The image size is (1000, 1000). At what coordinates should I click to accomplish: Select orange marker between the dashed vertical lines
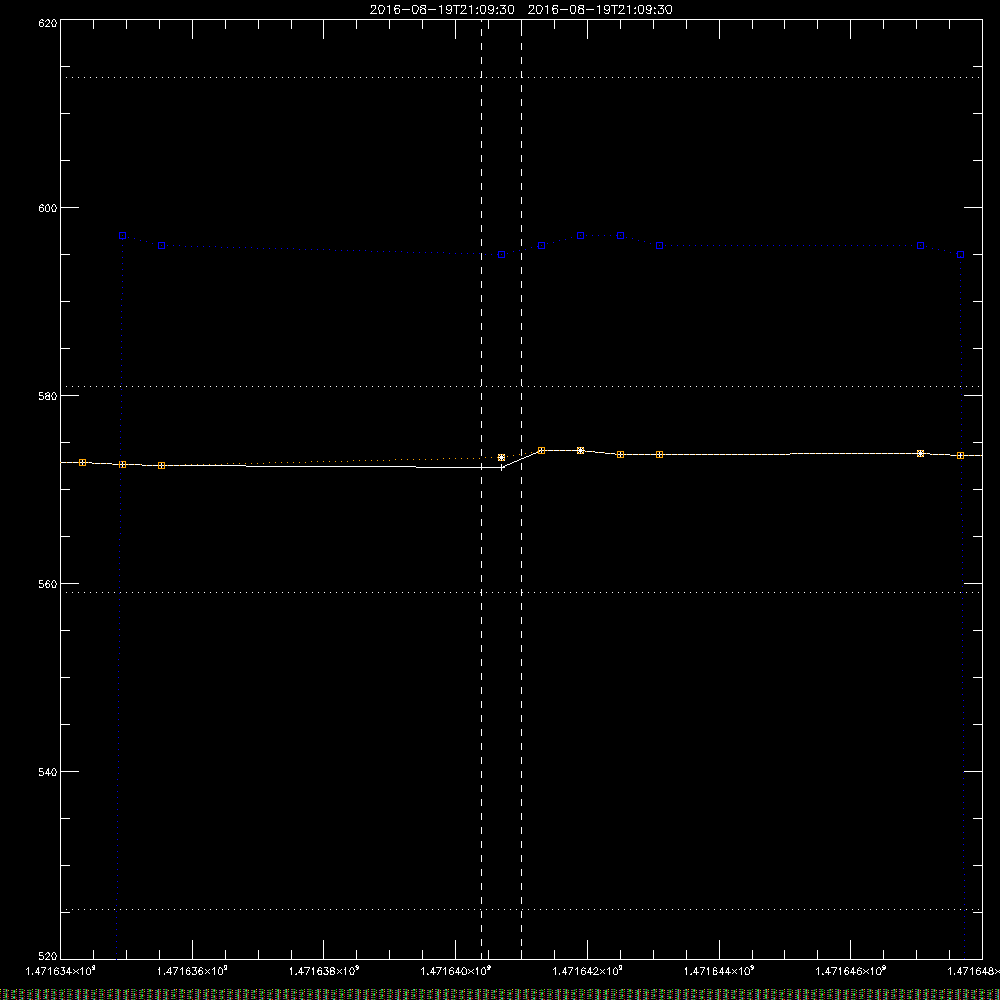tap(501, 457)
